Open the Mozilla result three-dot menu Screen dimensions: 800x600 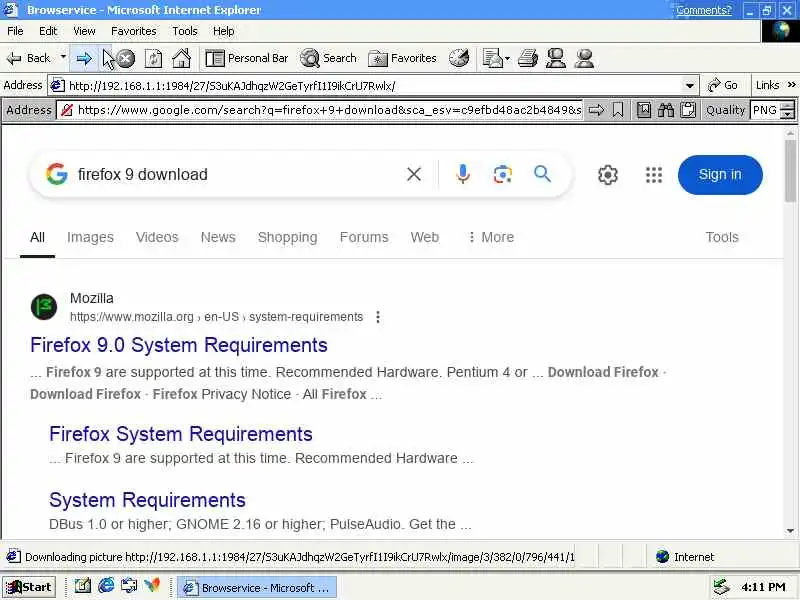(x=378, y=317)
